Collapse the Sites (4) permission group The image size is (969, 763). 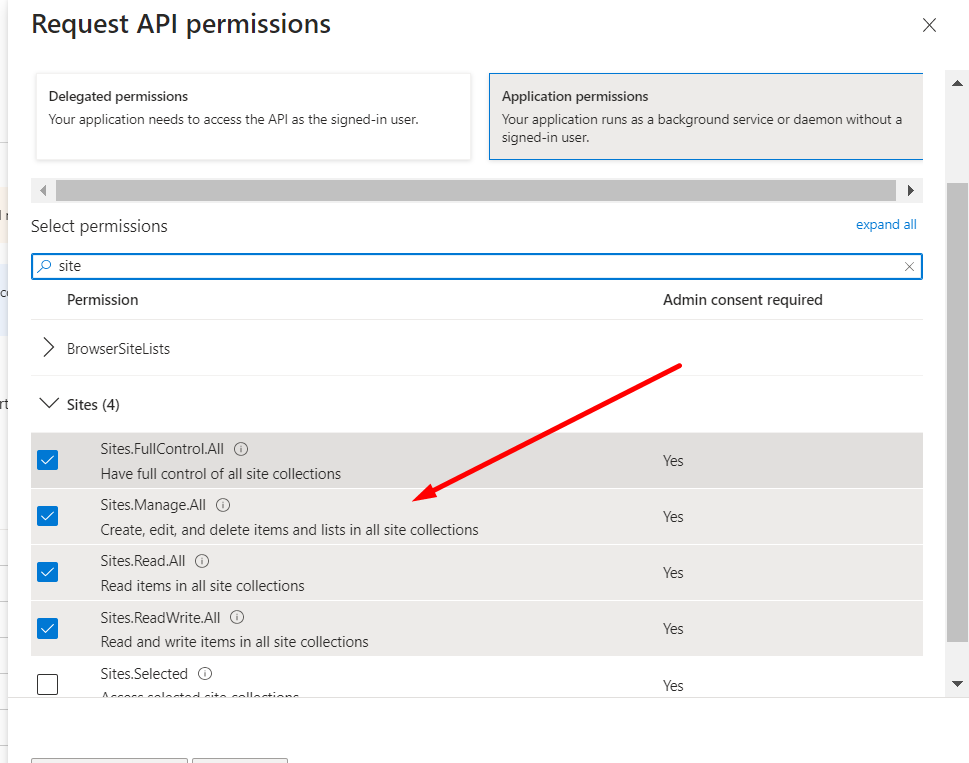(x=48, y=404)
